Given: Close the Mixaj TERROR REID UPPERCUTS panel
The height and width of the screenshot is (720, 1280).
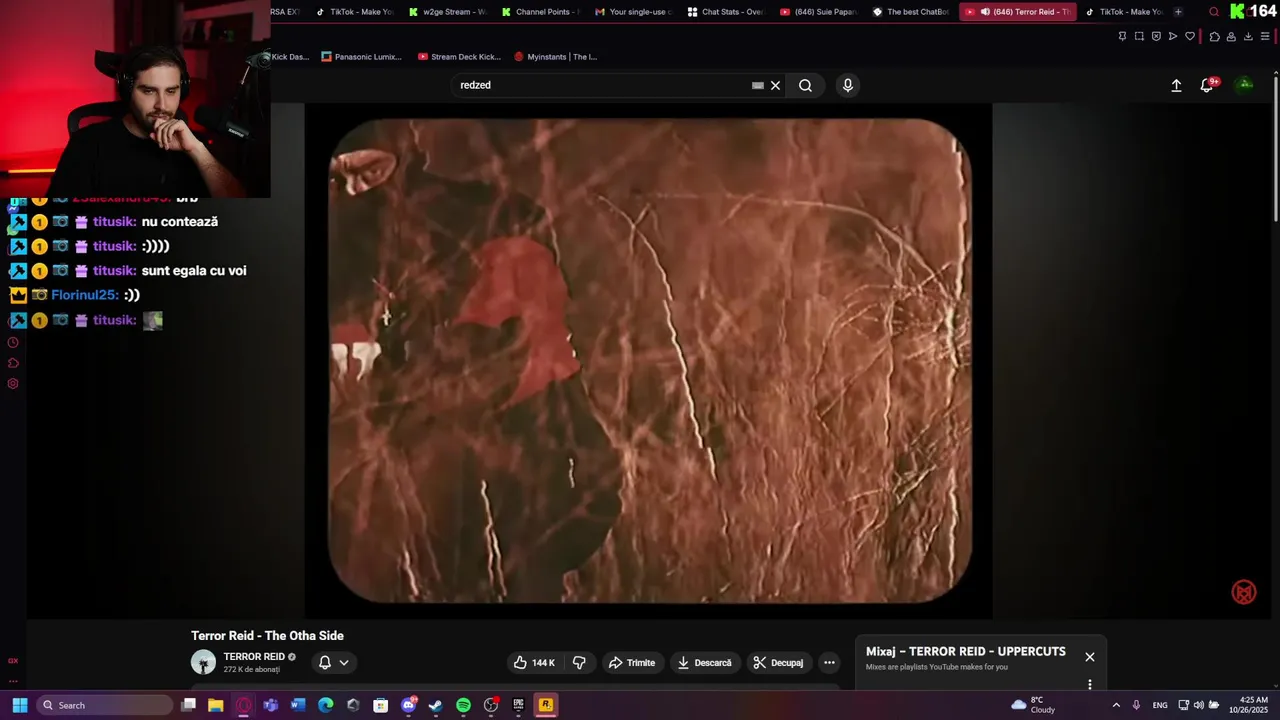Looking at the screenshot, I should click(x=1090, y=657).
